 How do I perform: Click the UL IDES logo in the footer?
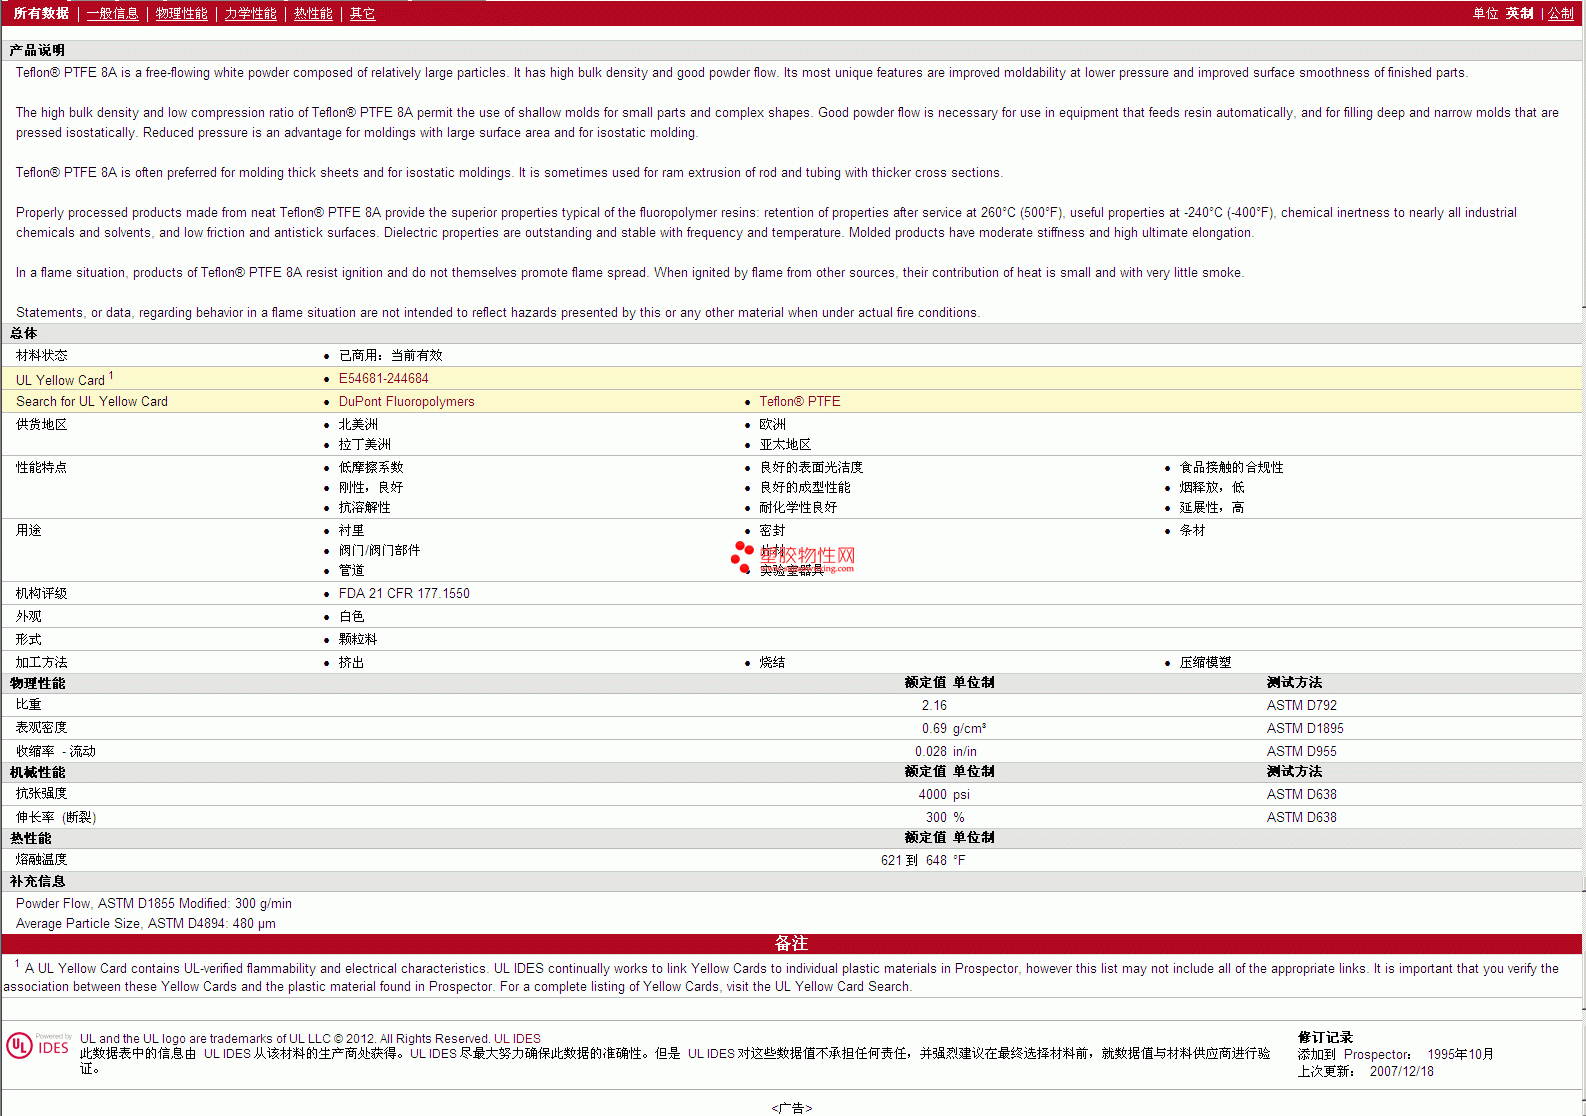39,1046
